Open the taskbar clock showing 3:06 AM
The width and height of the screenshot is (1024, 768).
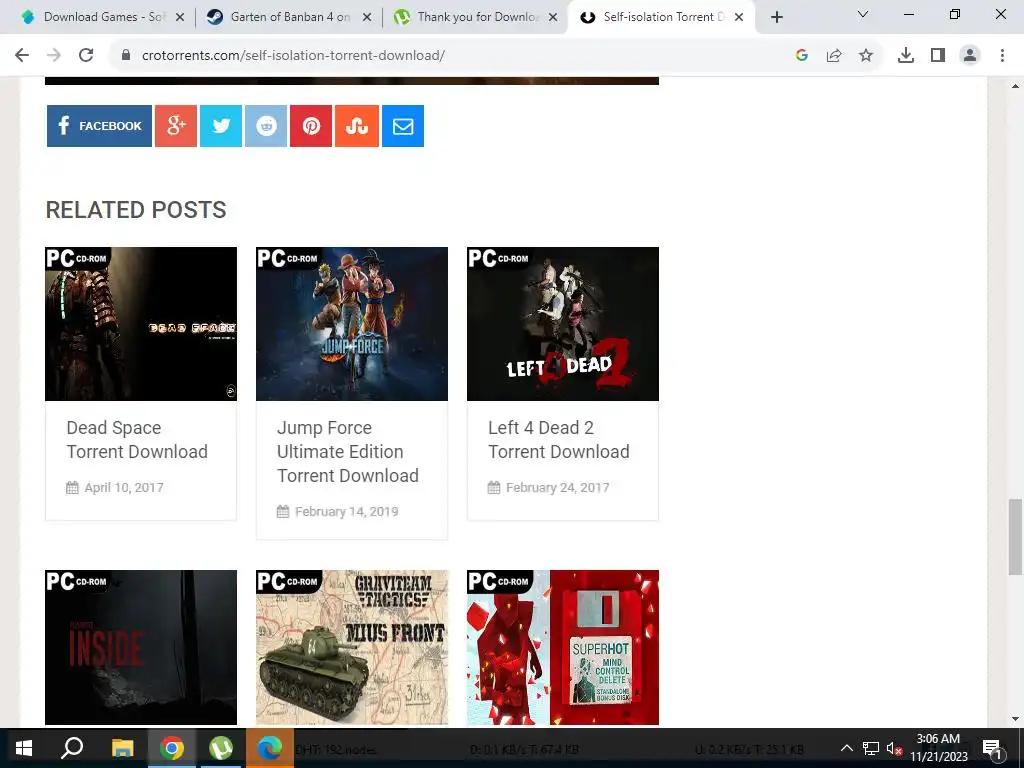(x=938, y=748)
